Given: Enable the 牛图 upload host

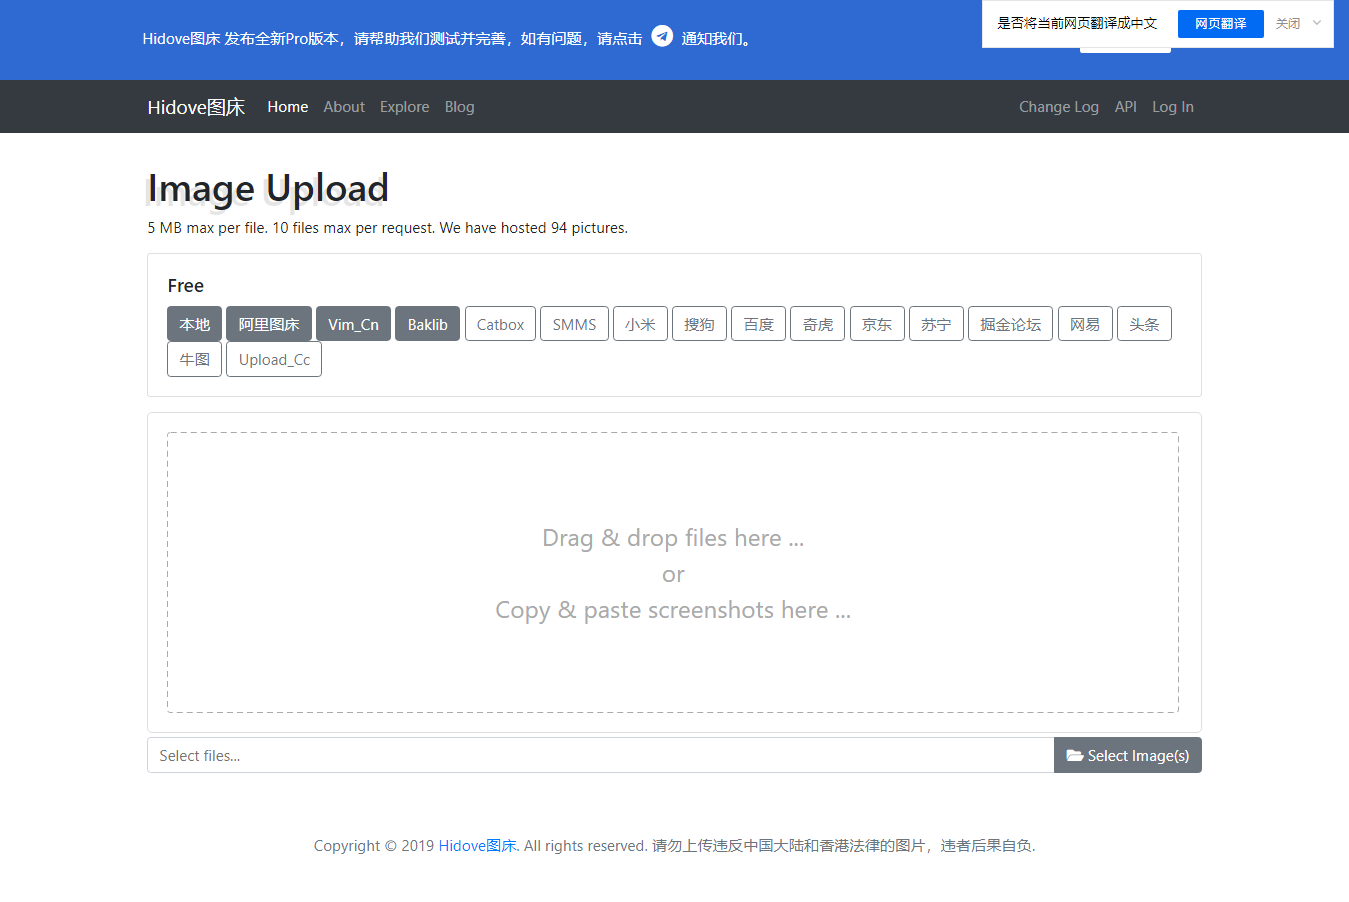Looking at the screenshot, I should click(x=194, y=359).
